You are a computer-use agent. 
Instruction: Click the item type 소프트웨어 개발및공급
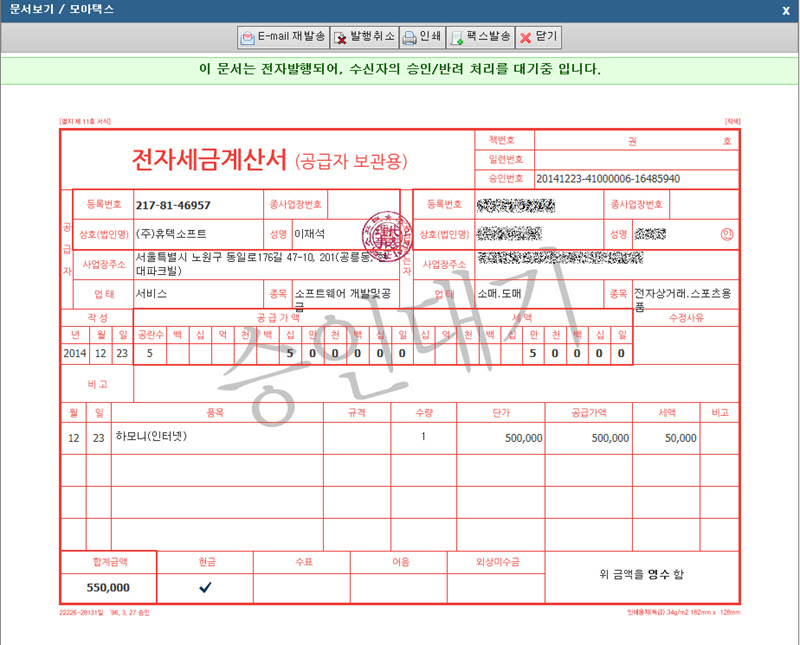342,300
